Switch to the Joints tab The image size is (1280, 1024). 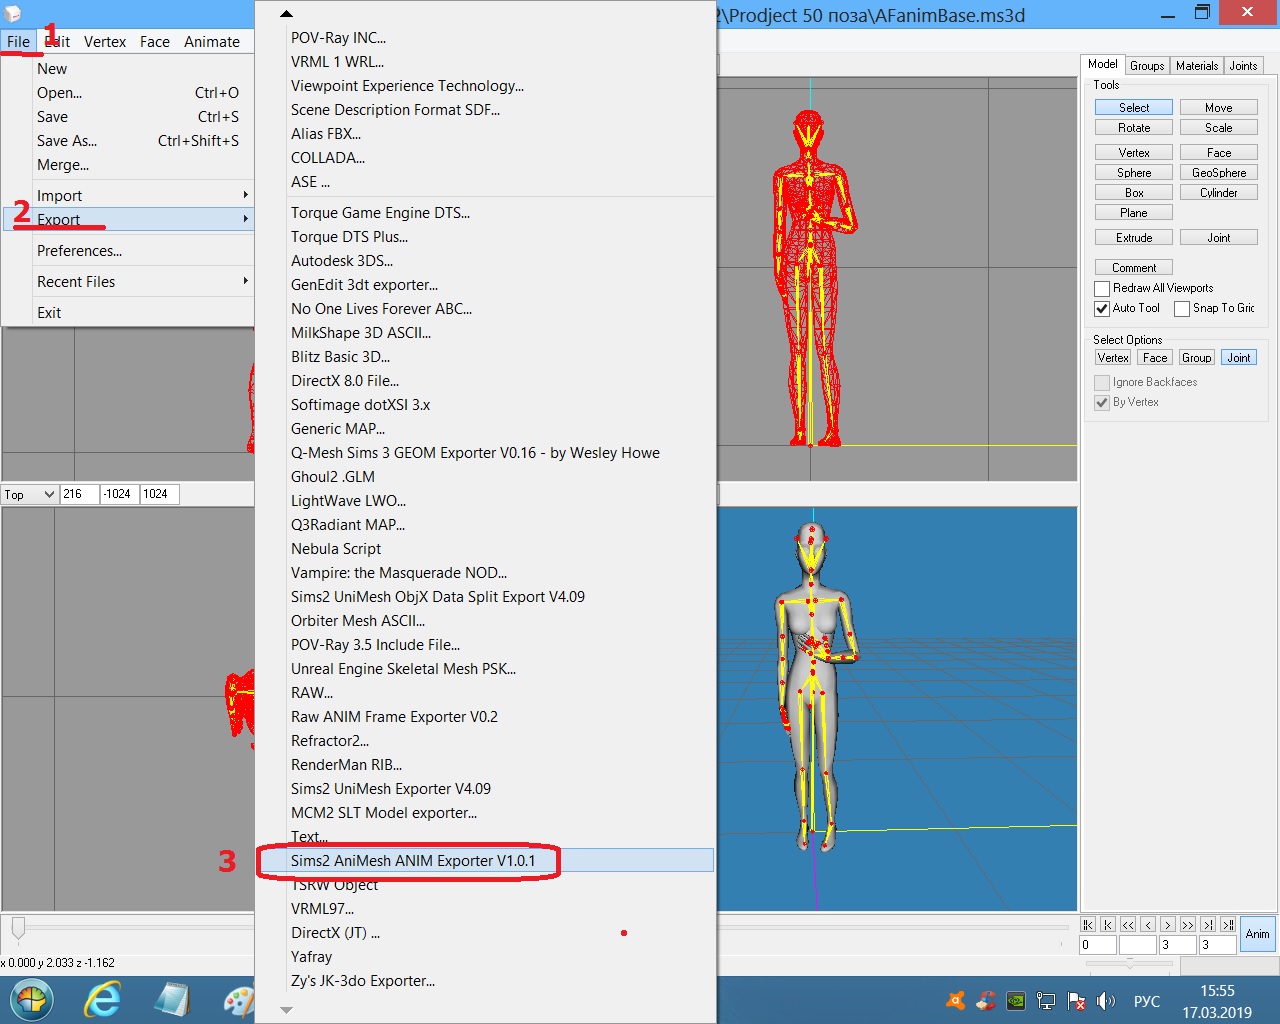1243,66
